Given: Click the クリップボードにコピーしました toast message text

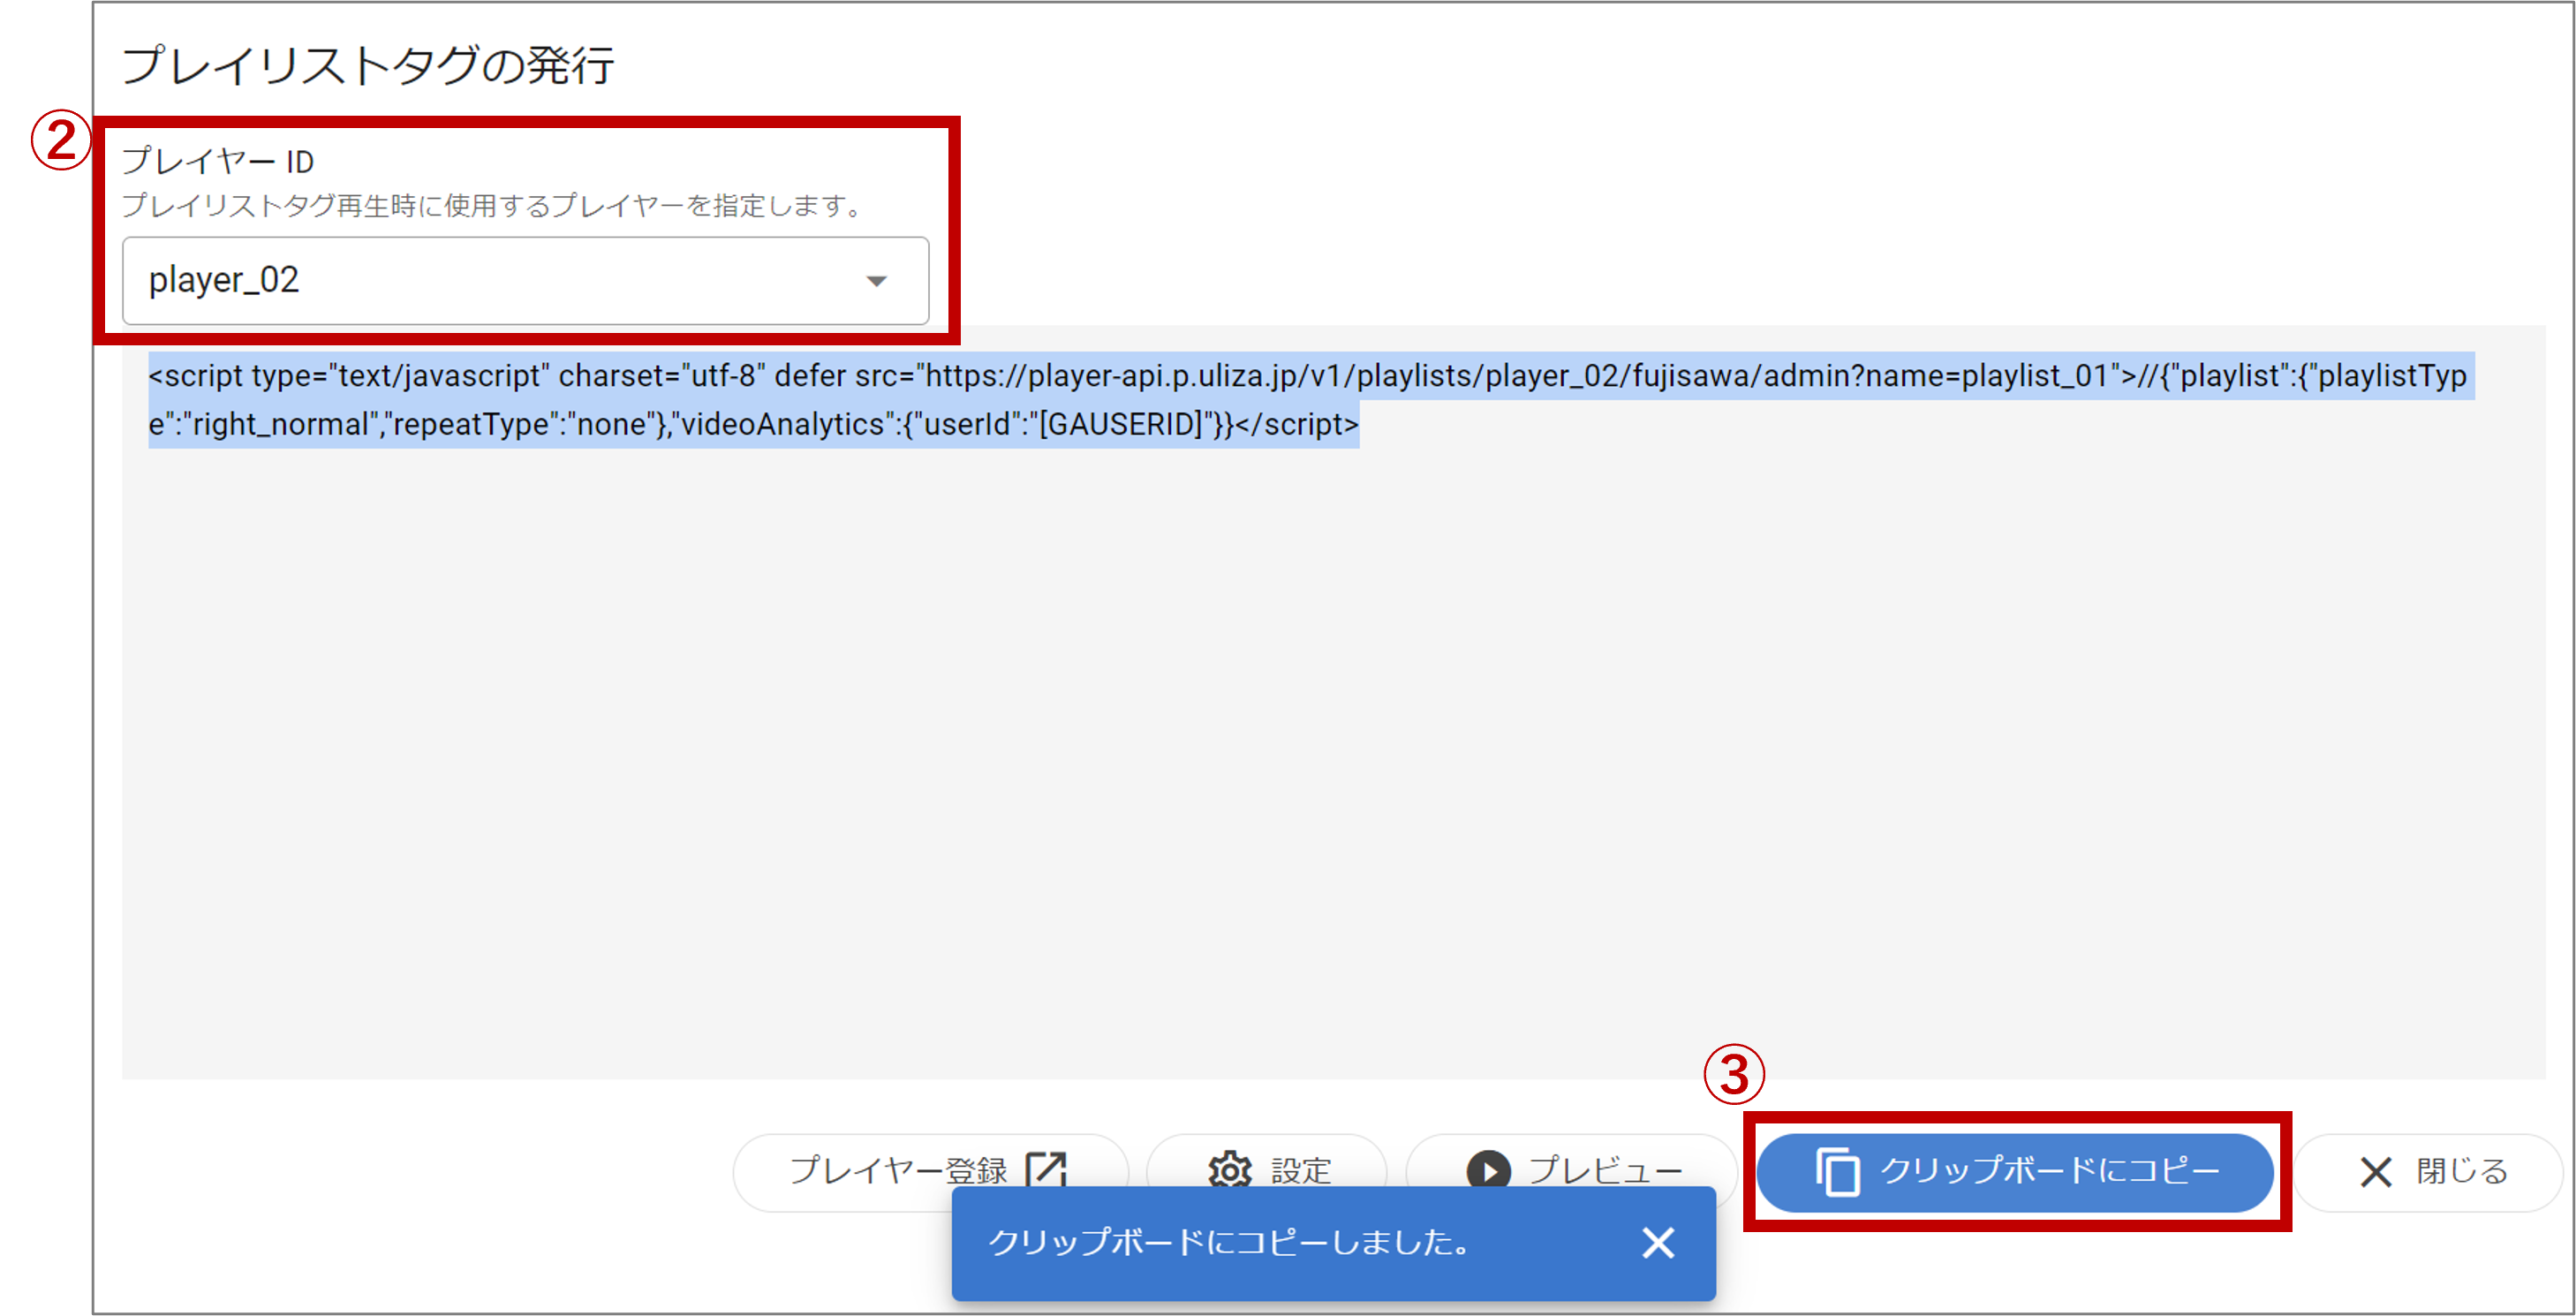Looking at the screenshot, I should (1230, 1243).
